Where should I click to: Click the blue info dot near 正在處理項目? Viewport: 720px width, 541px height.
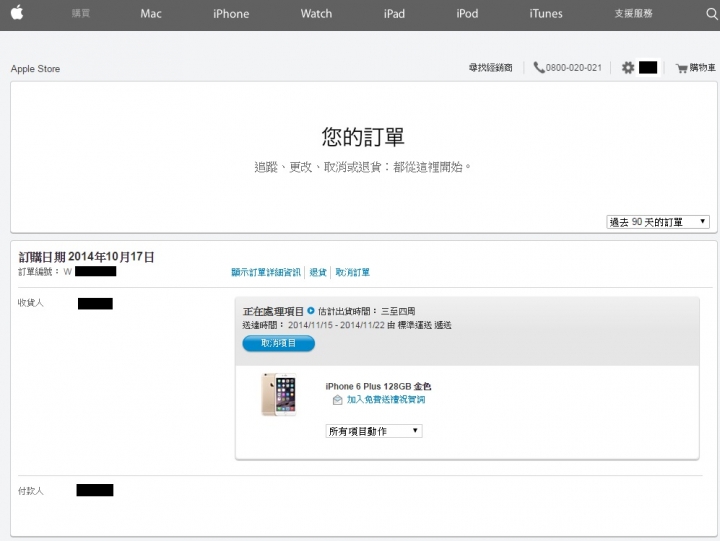[x=311, y=310]
